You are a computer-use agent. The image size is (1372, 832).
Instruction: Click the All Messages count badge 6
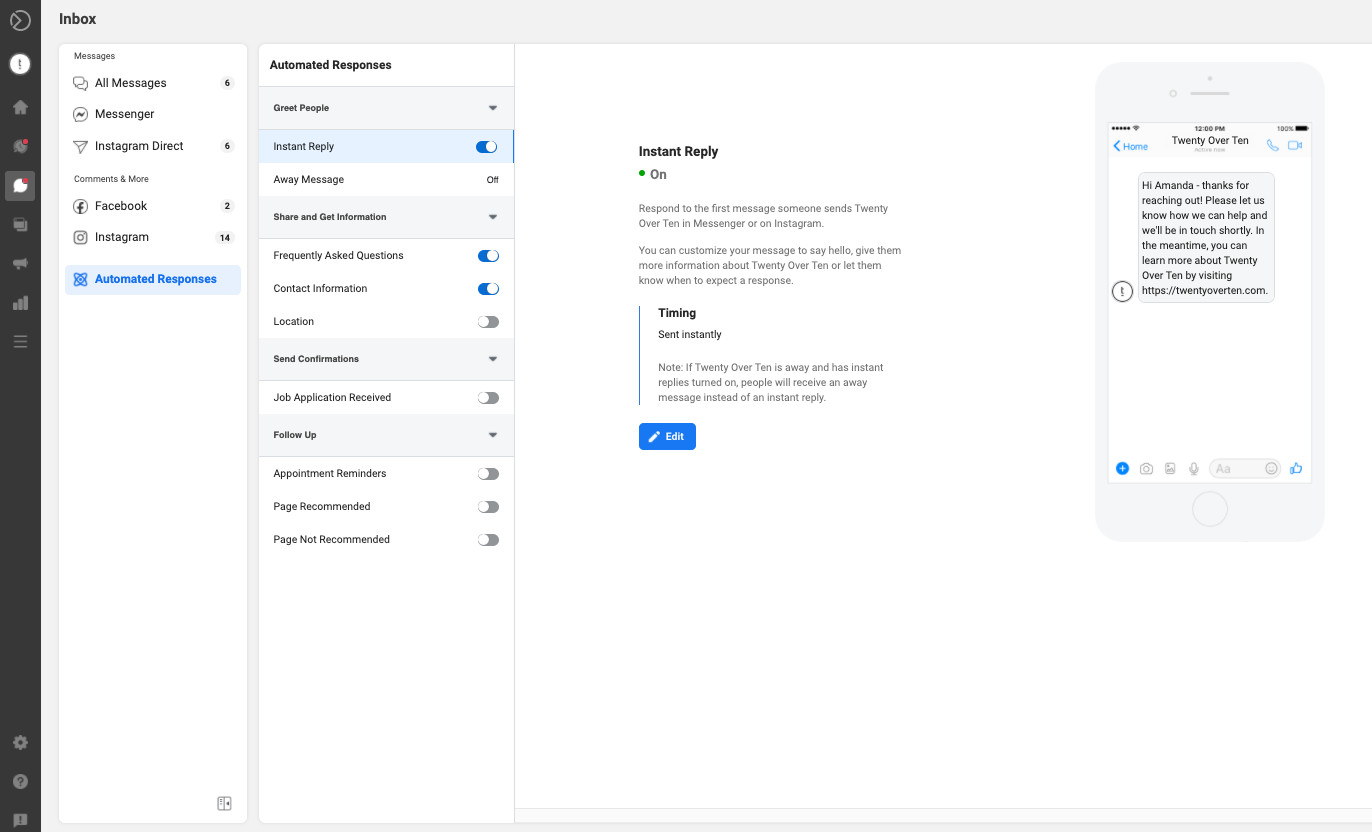point(227,83)
